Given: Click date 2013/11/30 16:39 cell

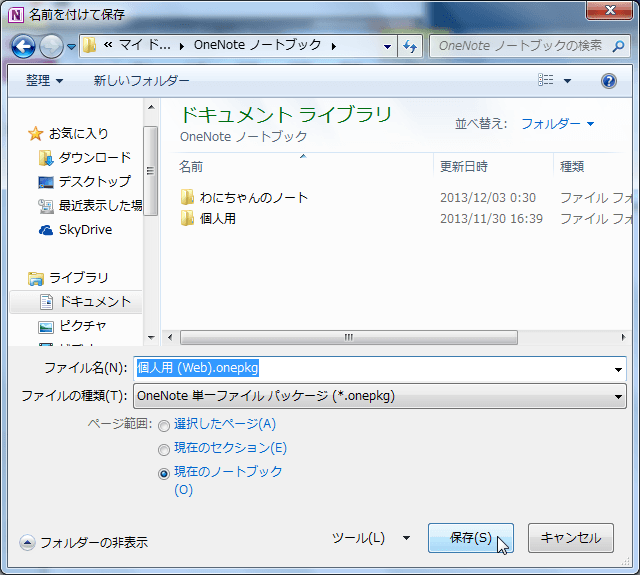Looking at the screenshot, I should pos(491,219).
